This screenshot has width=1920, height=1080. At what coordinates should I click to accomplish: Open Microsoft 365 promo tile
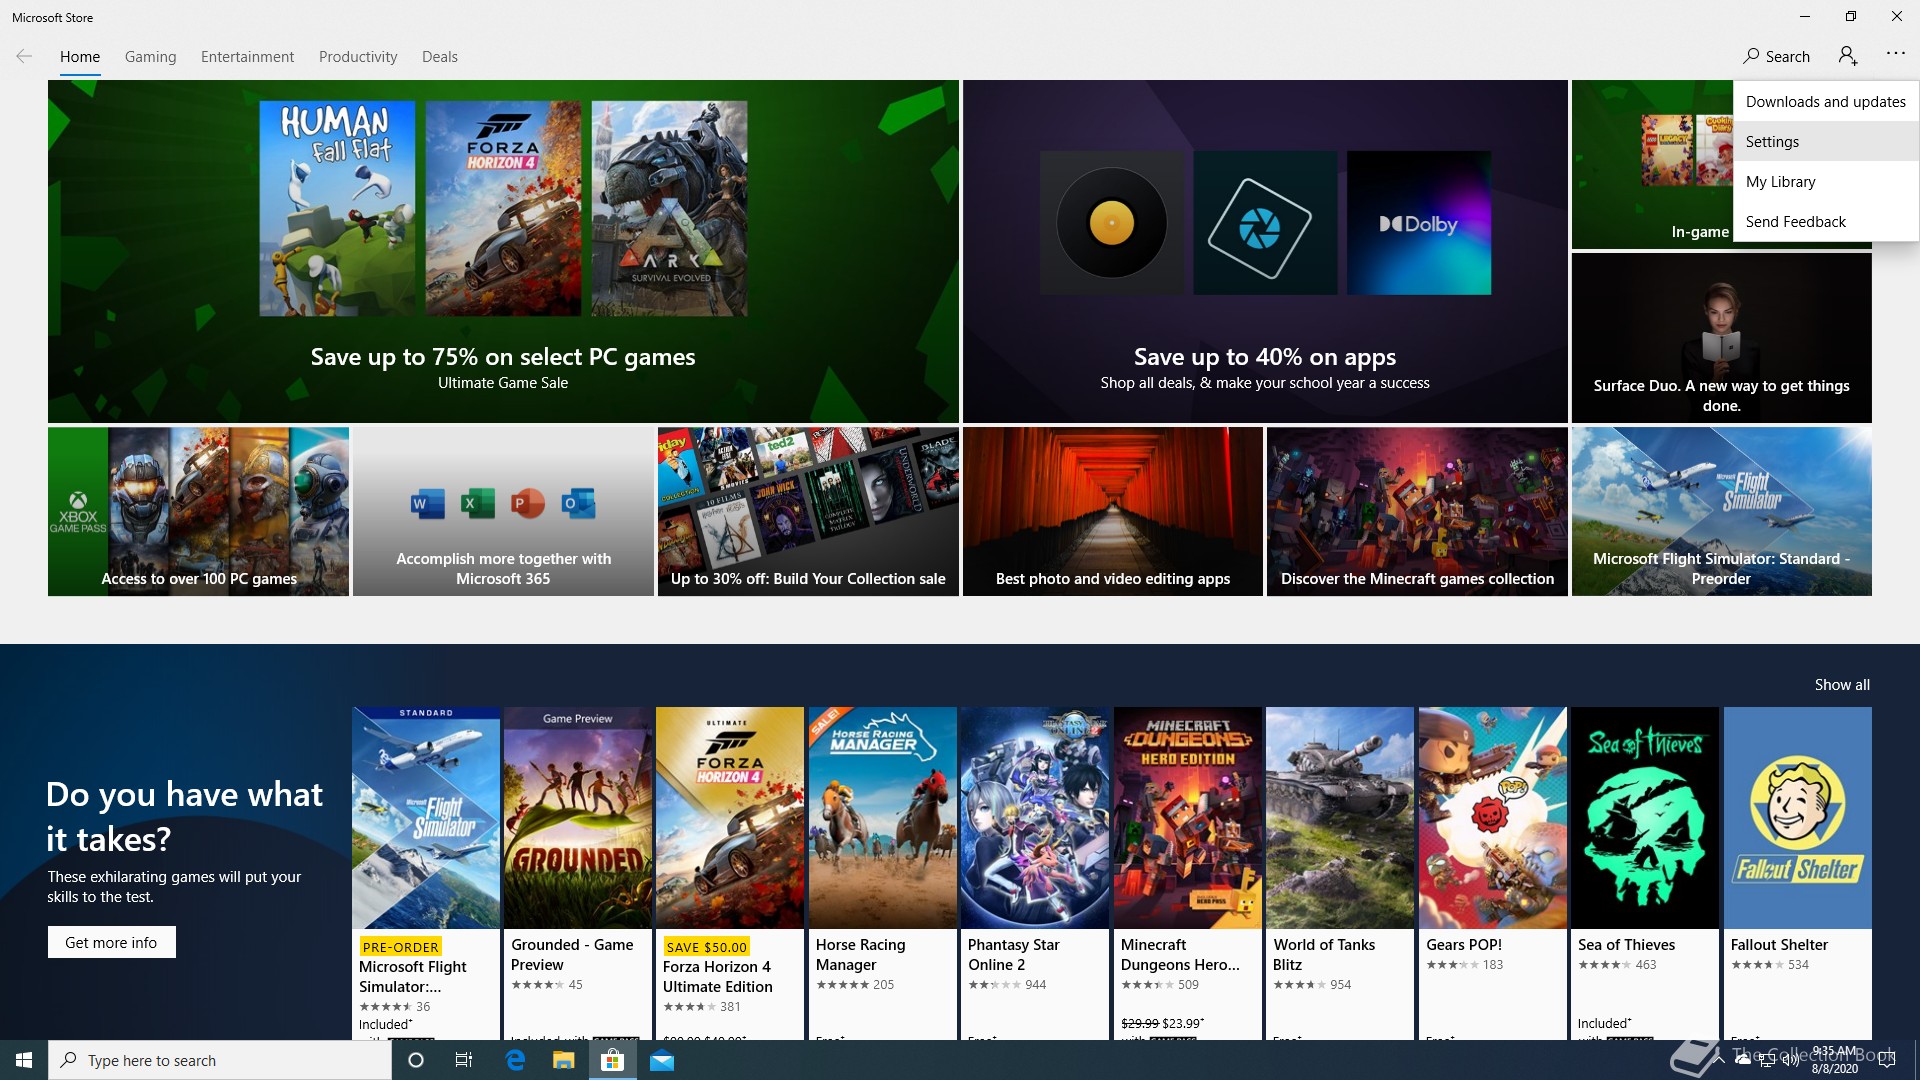pos(503,512)
